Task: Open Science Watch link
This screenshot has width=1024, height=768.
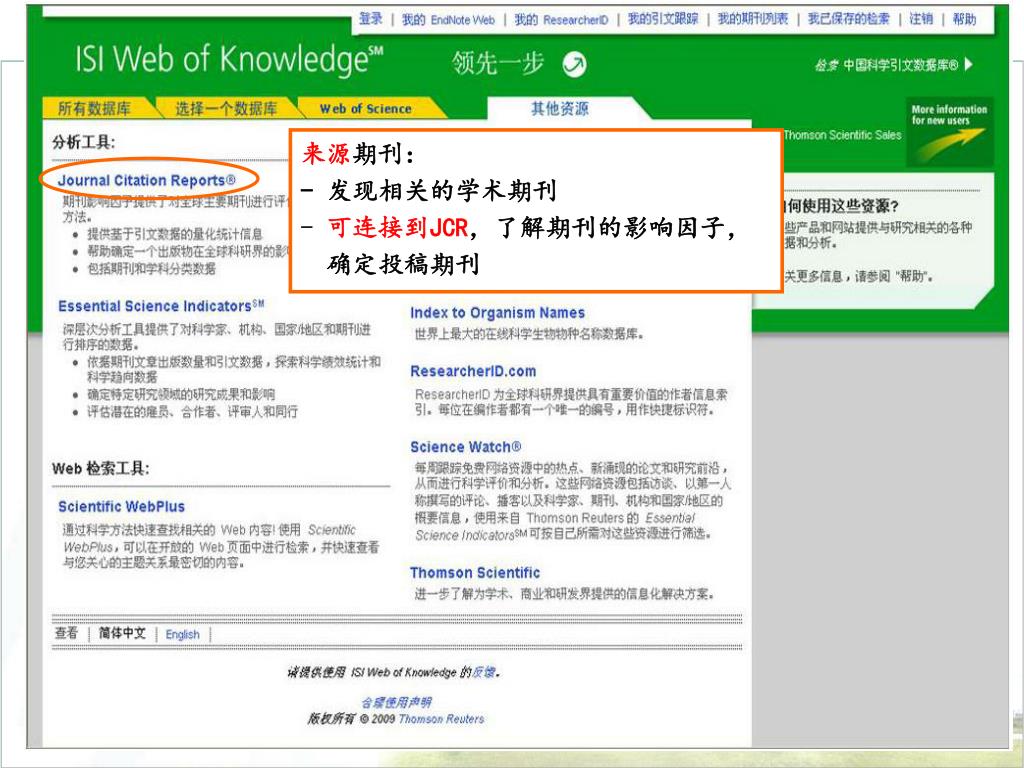Action: pyautogui.click(x=466, y=447)
